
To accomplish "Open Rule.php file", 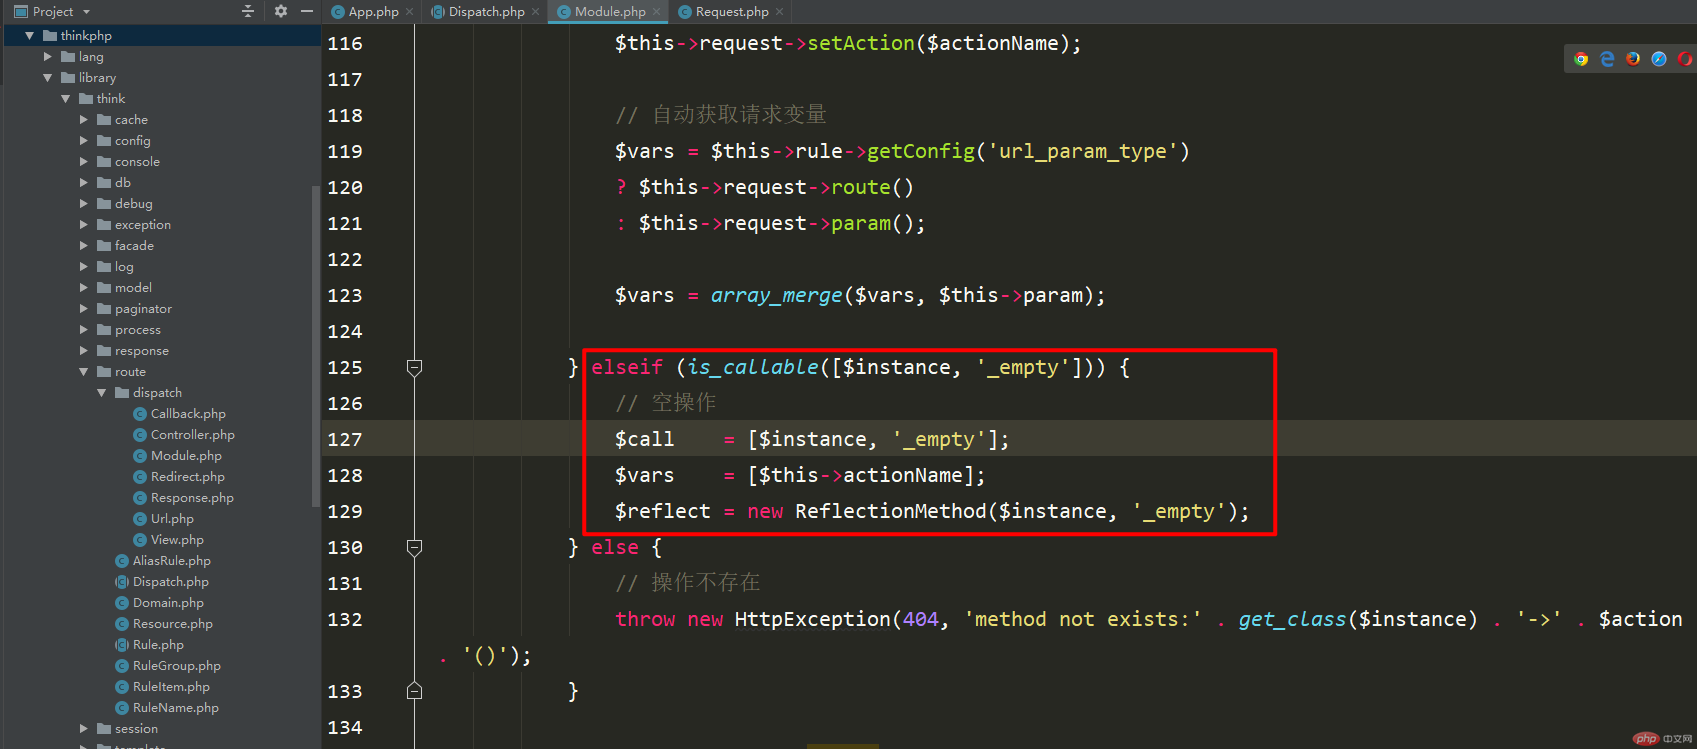I will point(158,644).
